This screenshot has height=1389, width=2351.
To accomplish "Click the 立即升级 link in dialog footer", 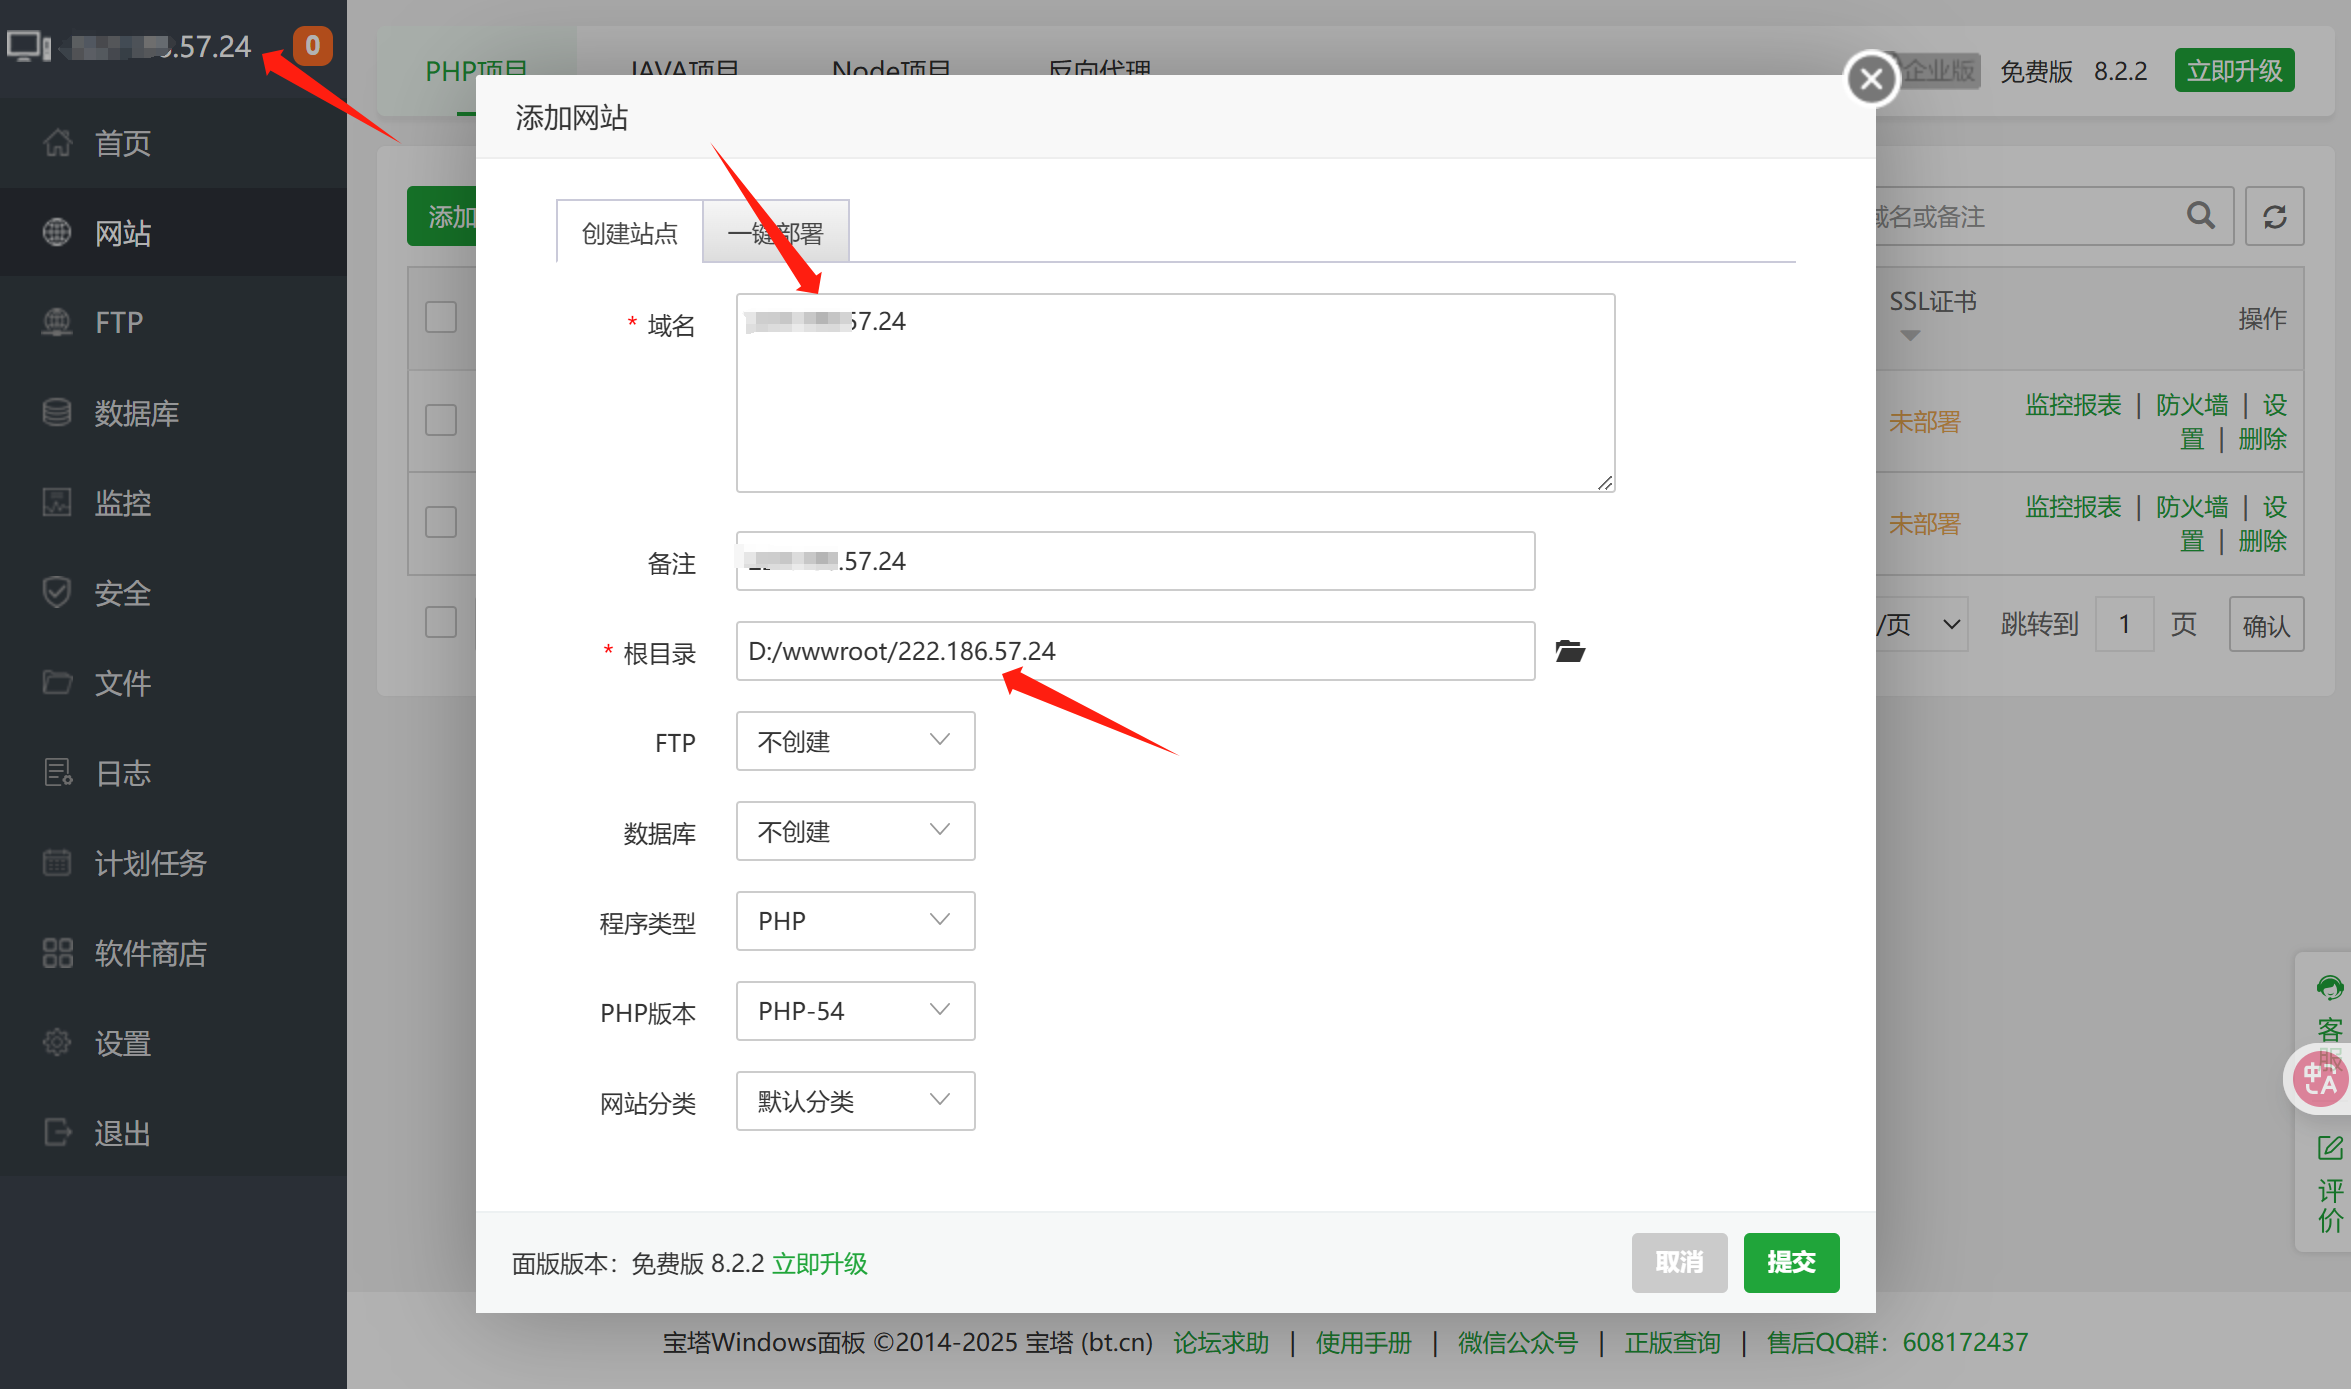I will click(x=819, y=1264).
